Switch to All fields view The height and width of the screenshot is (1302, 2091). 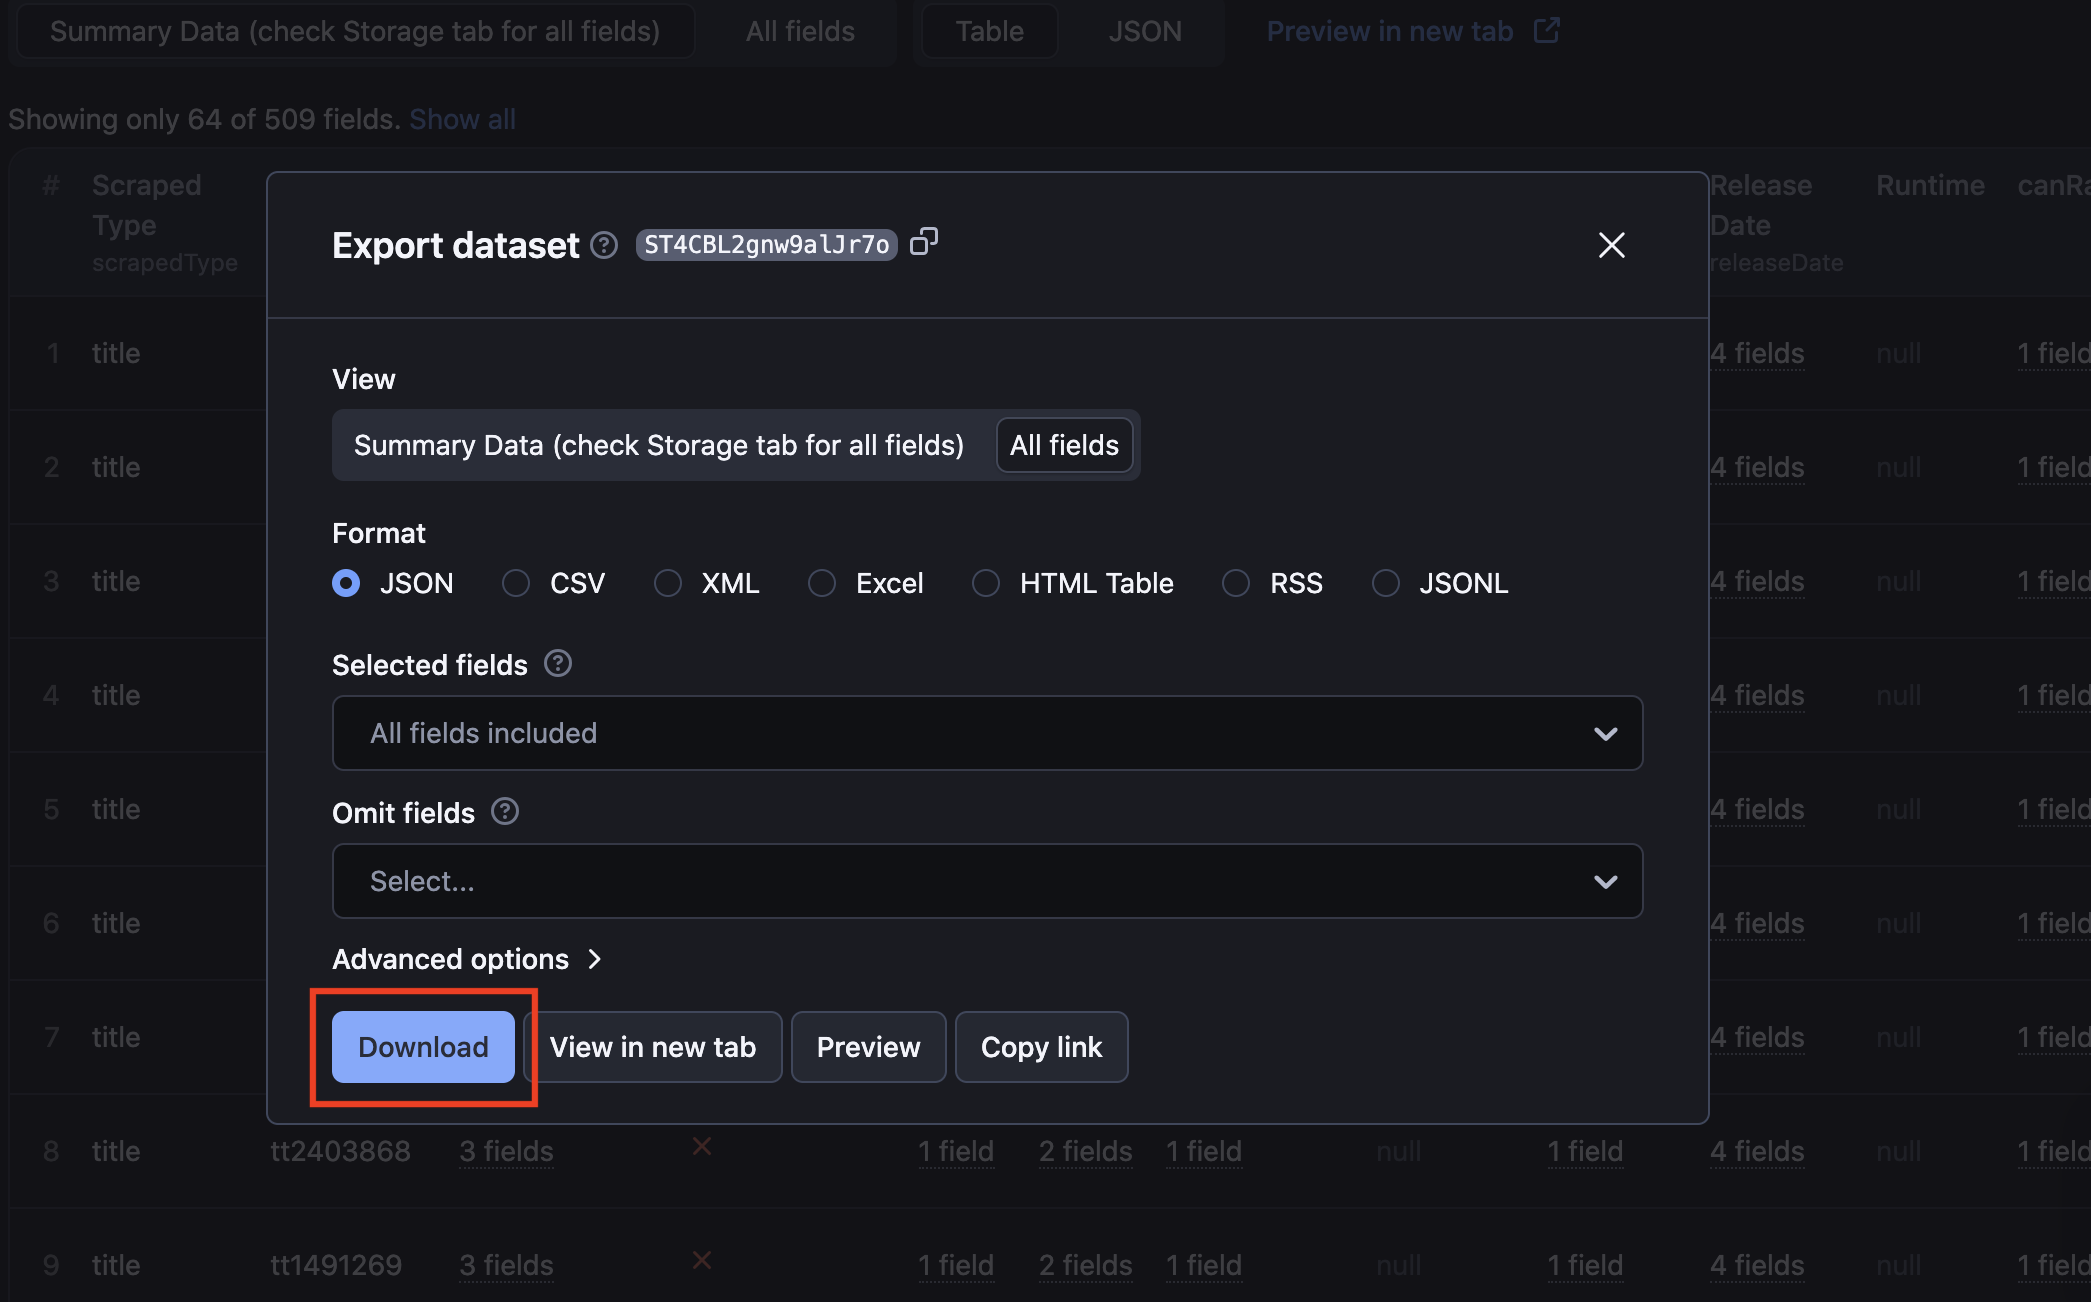click(1065, 444)
